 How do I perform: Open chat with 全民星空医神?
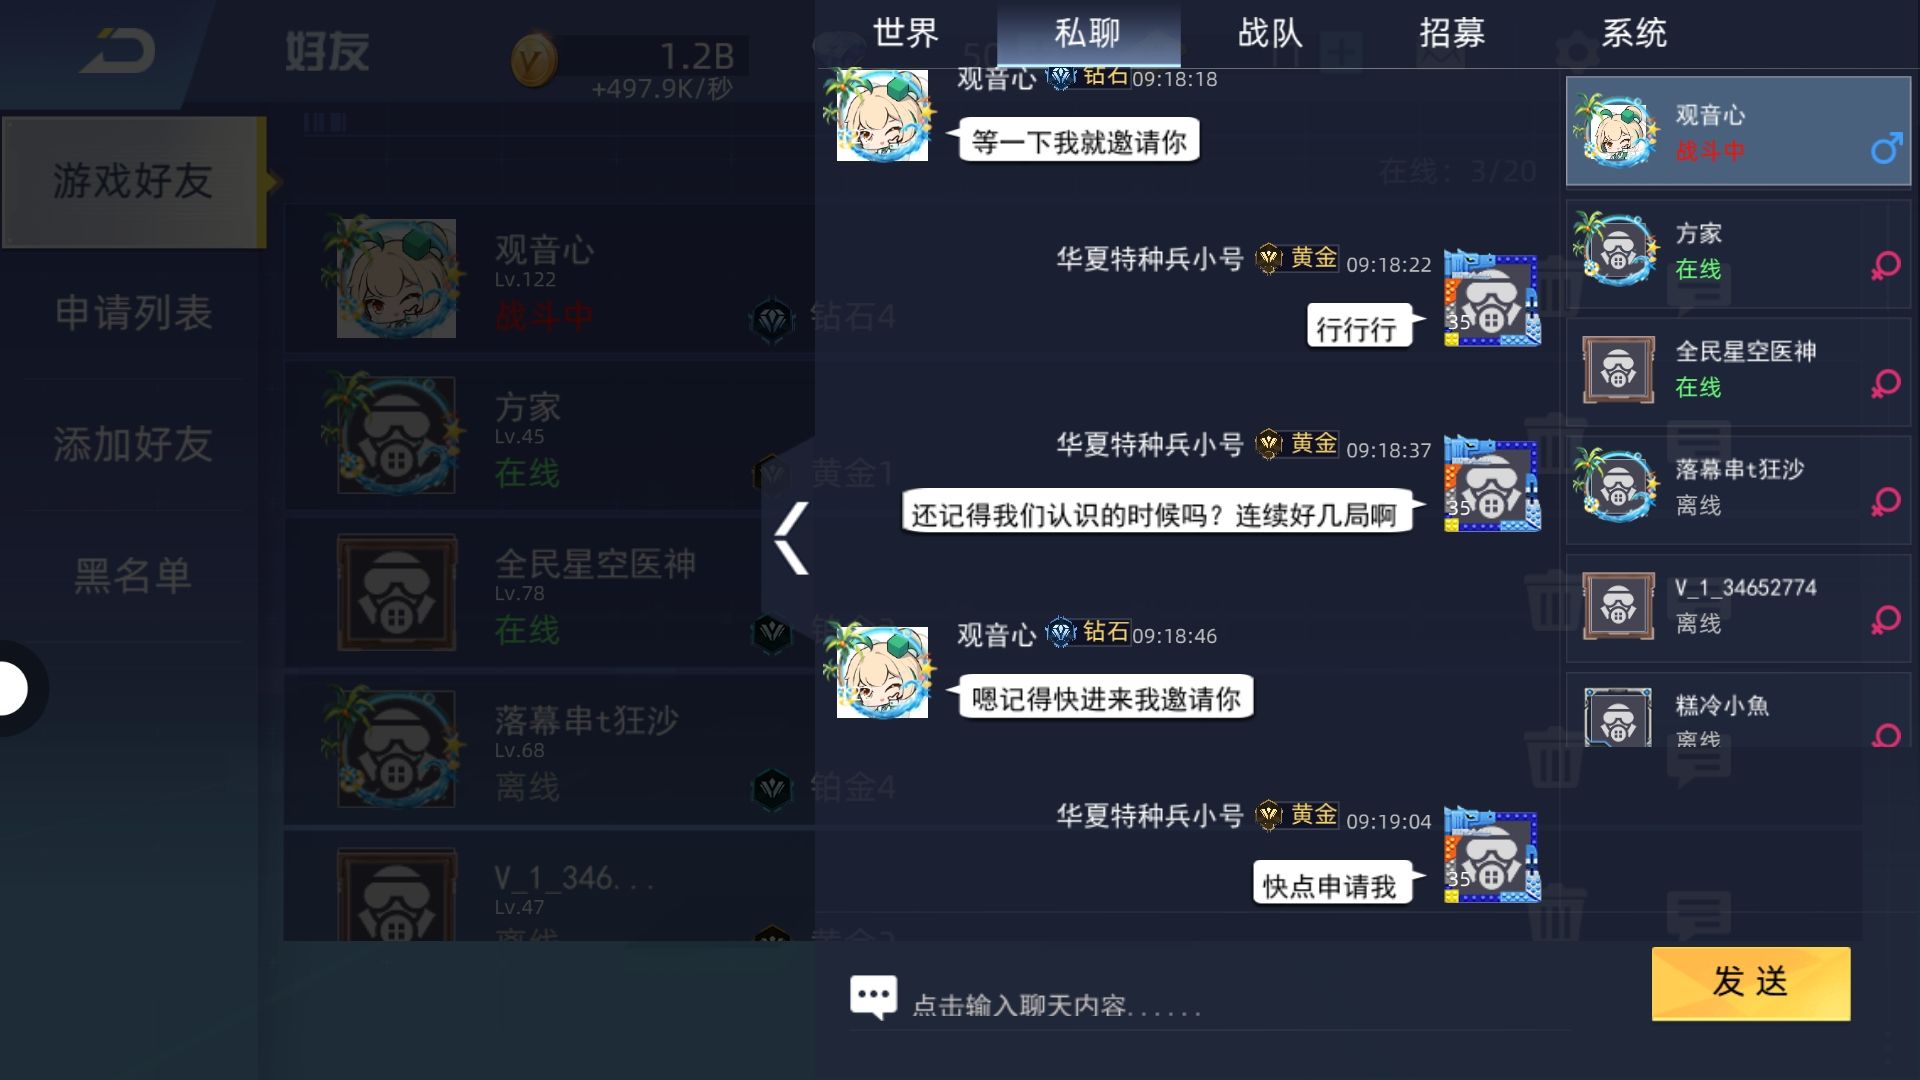1738,371
